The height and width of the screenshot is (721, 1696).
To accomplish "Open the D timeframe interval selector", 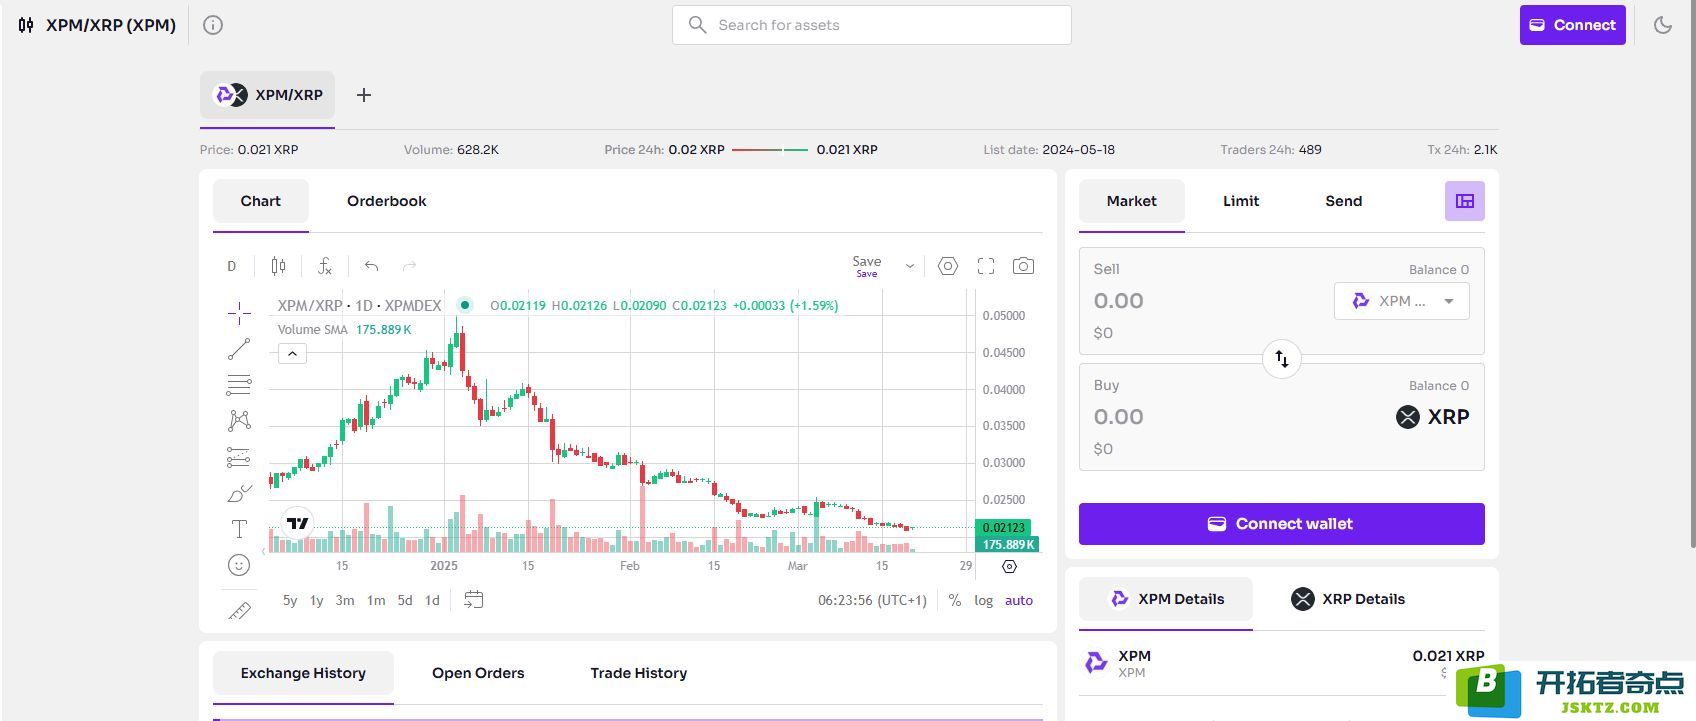I will click(x=232, y=266).
